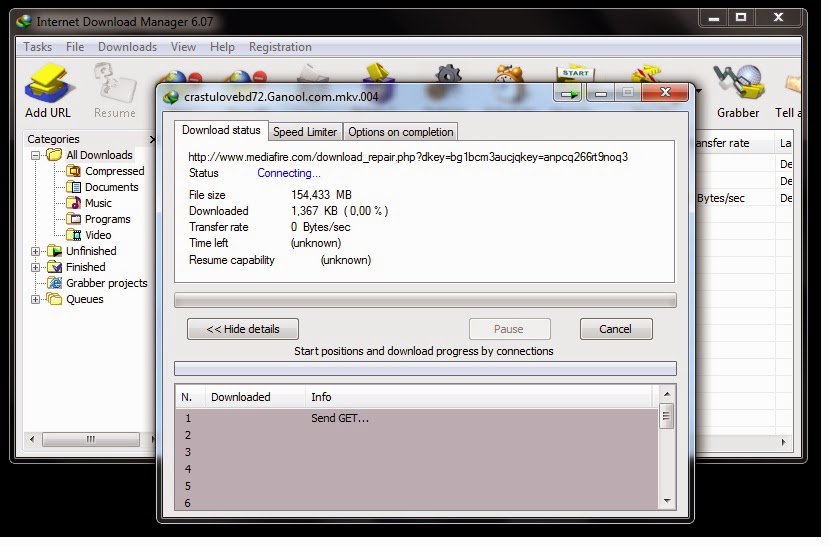This screenshot has height=546, width=830.
Task: Click the green arrow button in the download dialog title bar
Action: [x=569, y=94]
